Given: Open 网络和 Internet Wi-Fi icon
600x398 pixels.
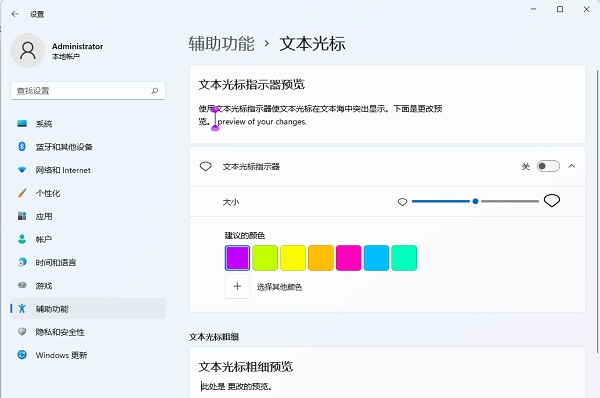Looking at the screenshot, I should 22,170.
